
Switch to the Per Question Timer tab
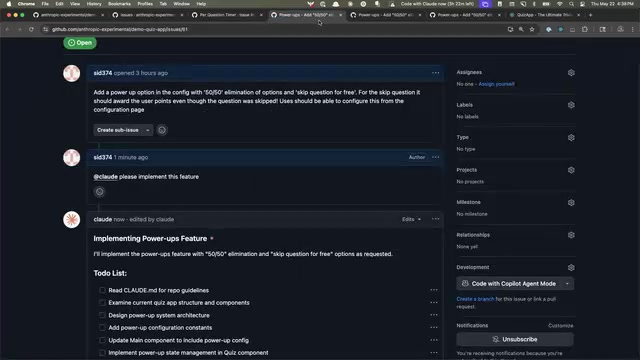click(x=226, y=15)
